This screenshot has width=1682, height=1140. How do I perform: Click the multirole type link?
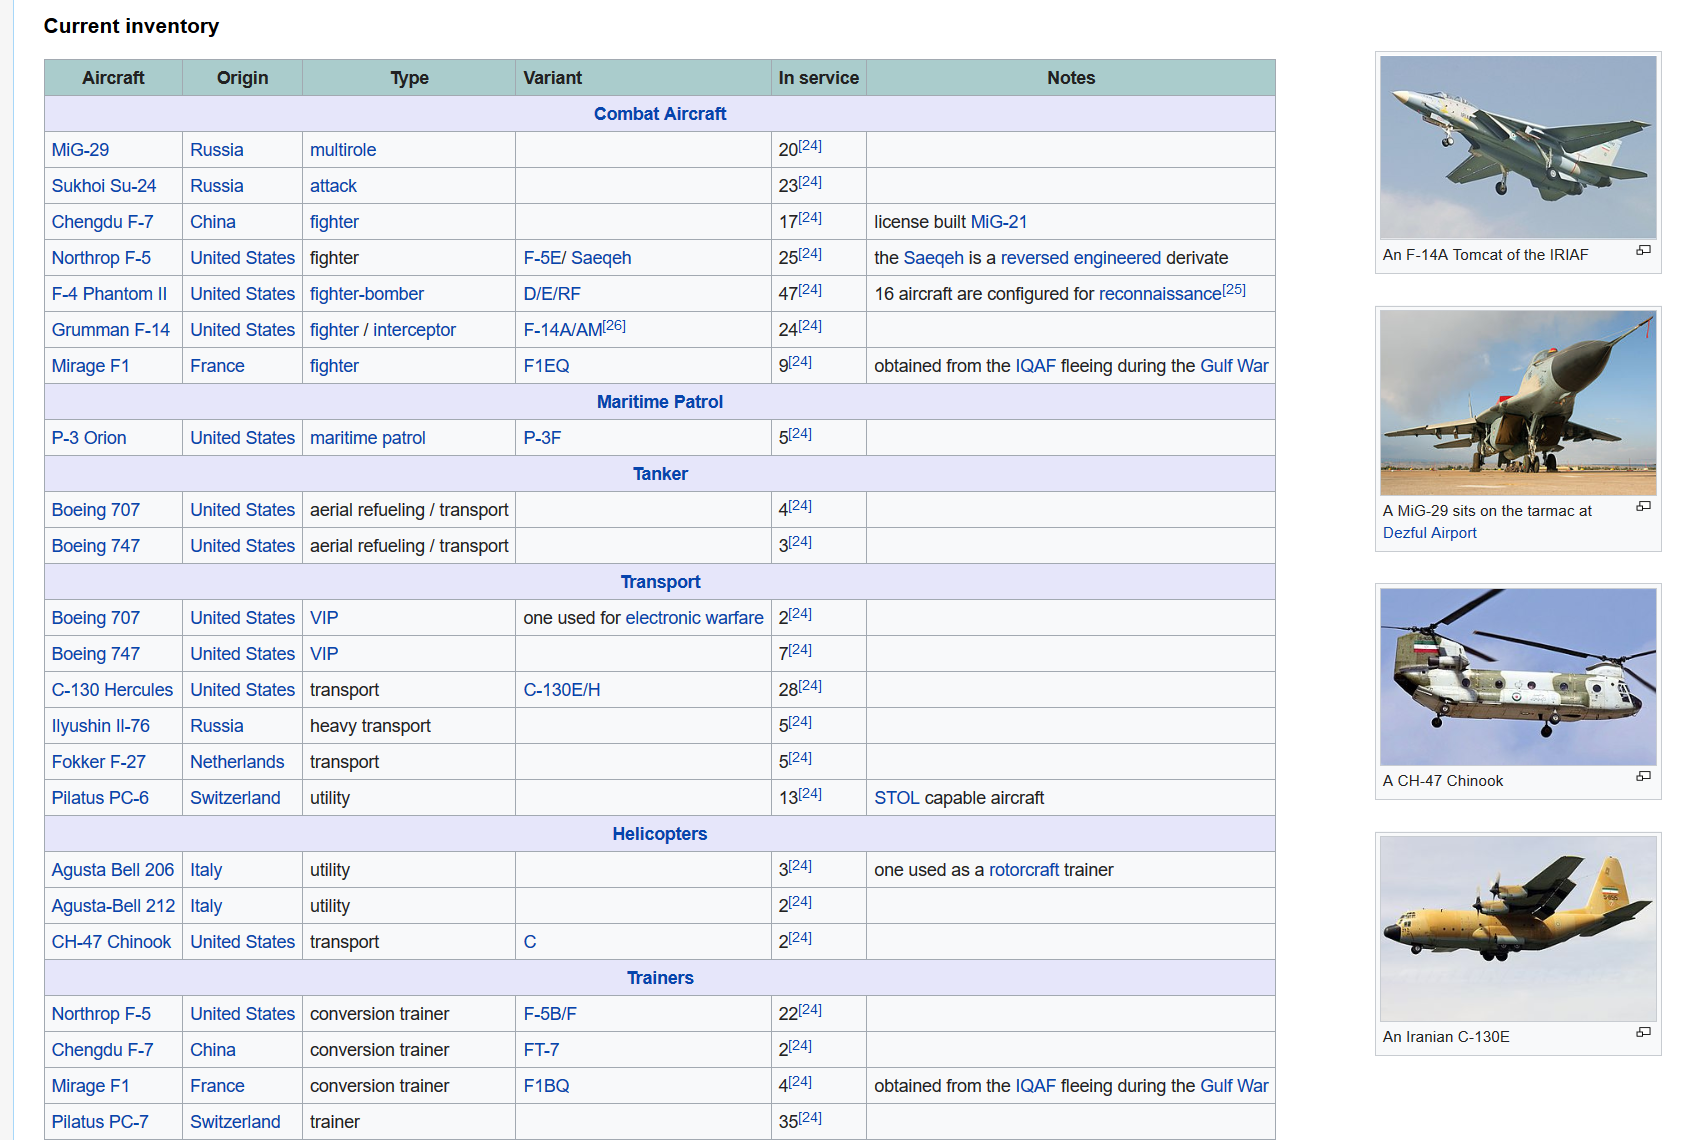(343, 150)
